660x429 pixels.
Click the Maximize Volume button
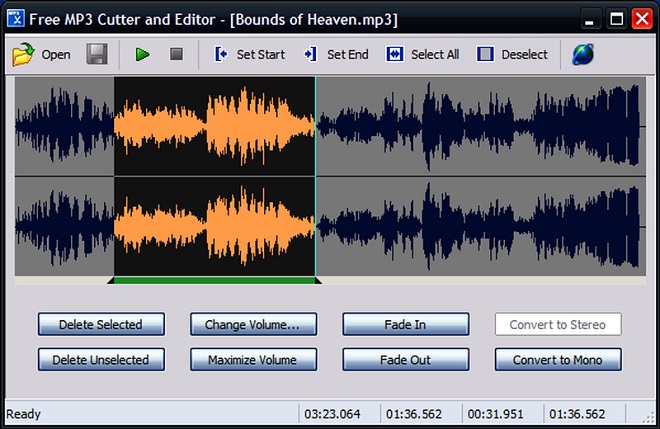253,360
